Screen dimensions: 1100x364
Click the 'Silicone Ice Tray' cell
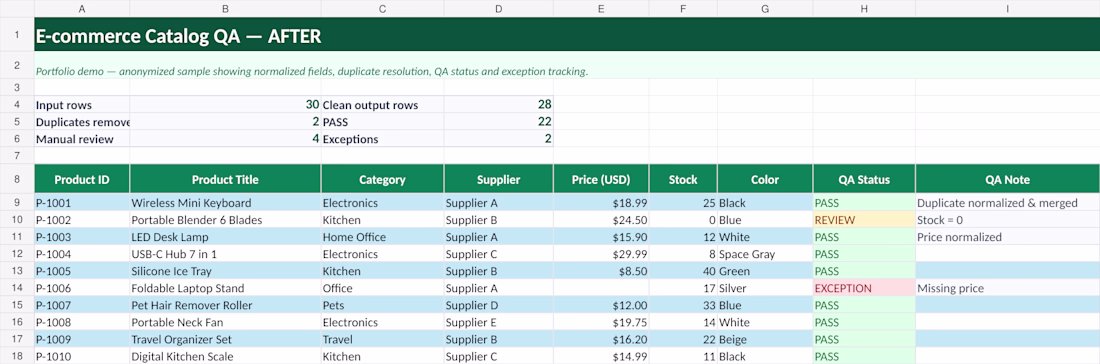coord(225,271)
